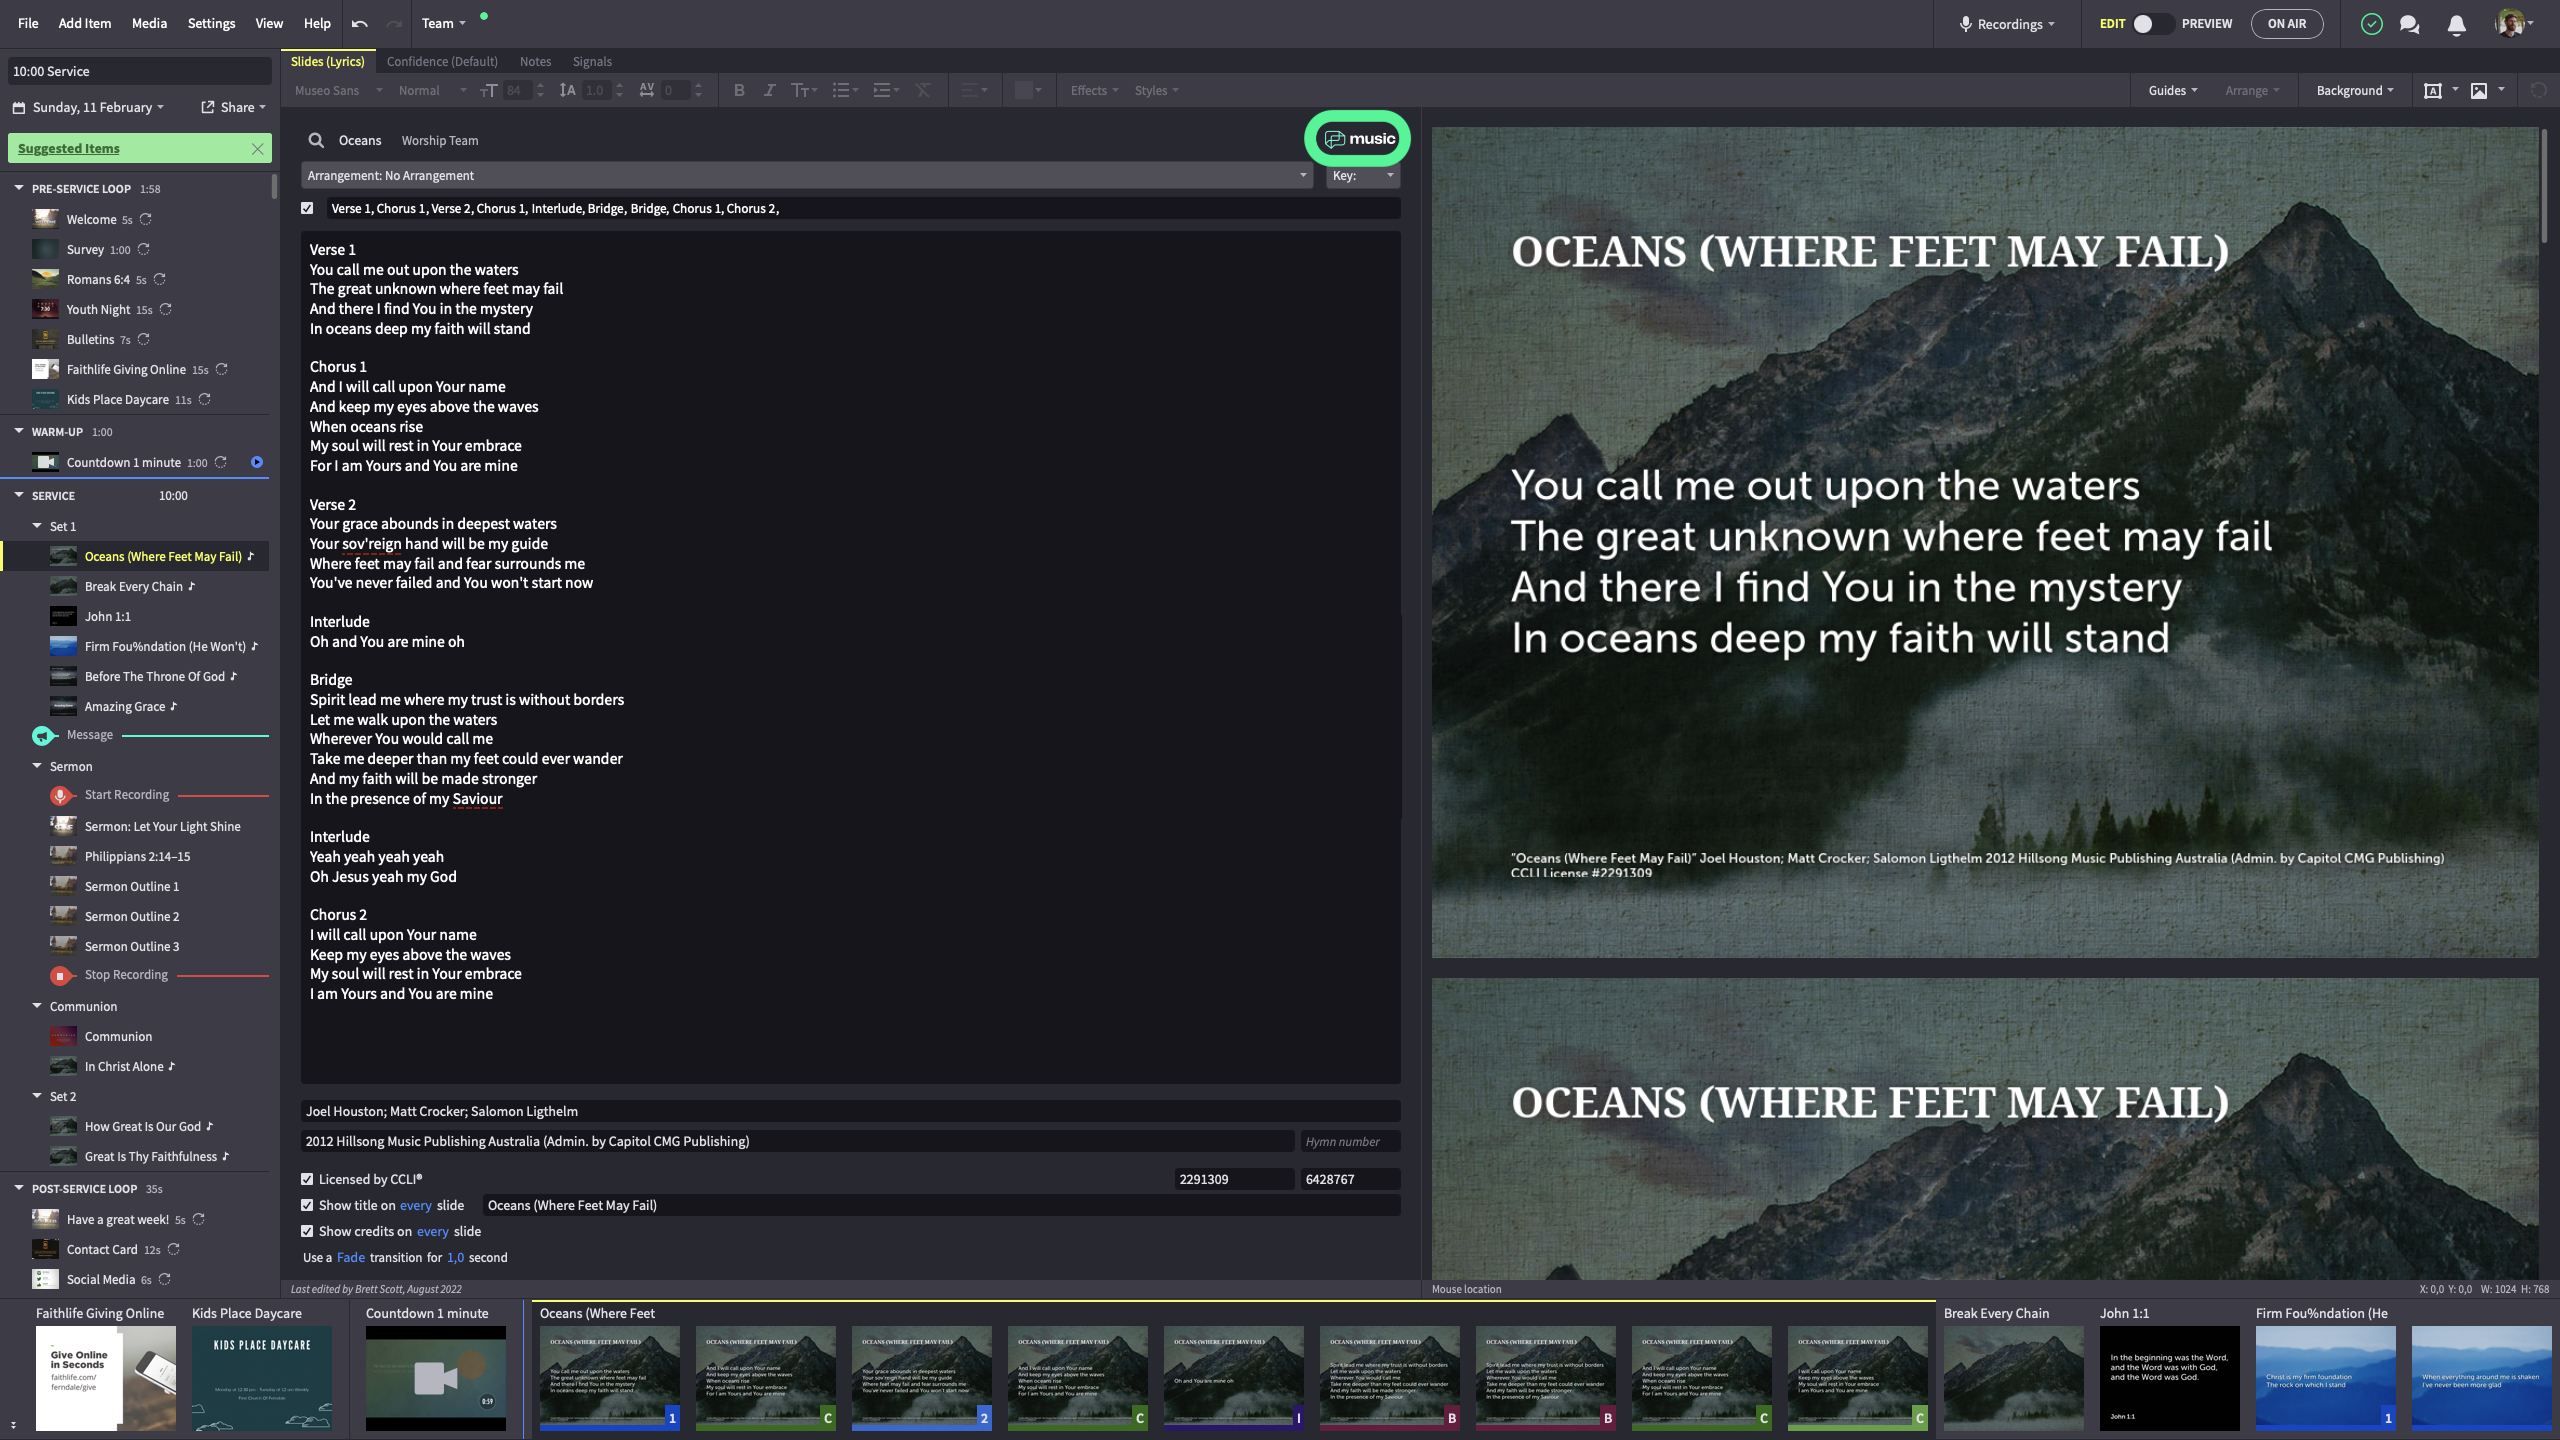
Task: Open the Background dropdown menu
Action: tap(2354, 90)
